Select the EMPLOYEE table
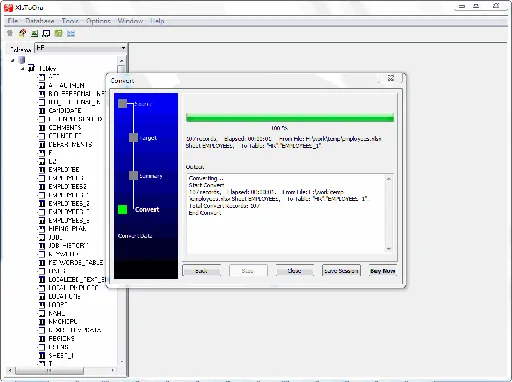 (64, 170)
